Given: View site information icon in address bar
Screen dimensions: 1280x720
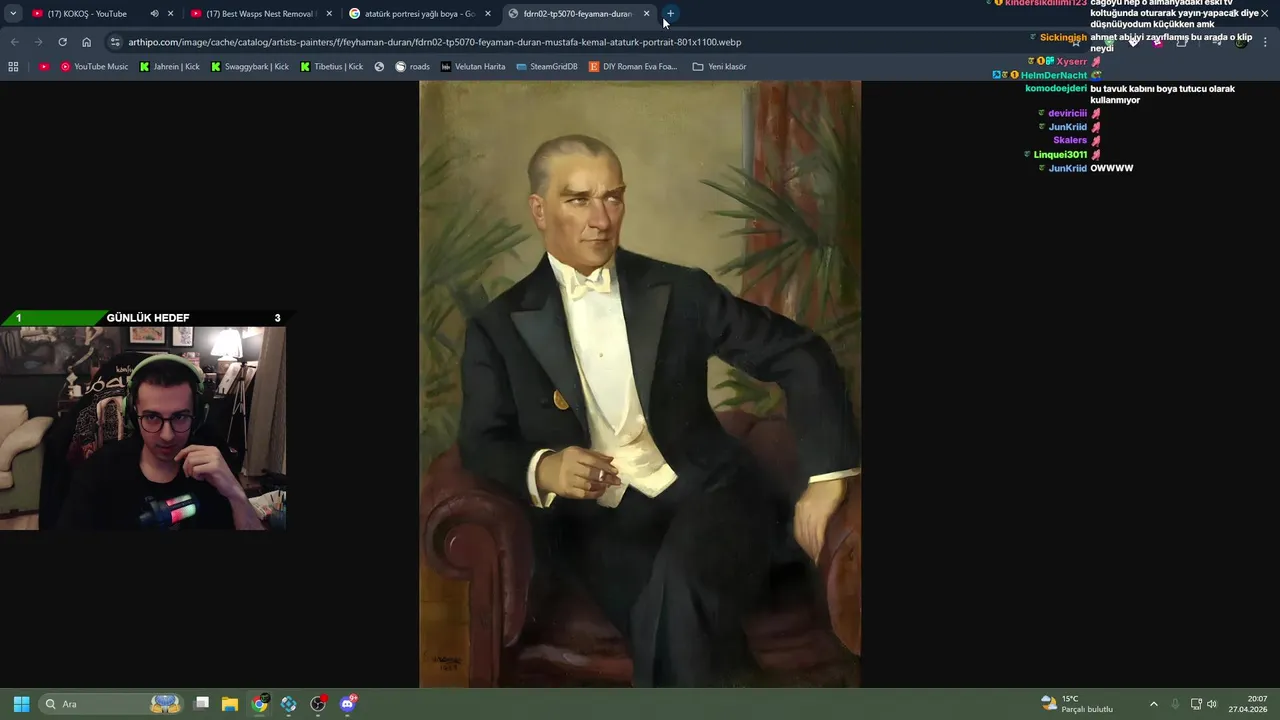Looking at the screenshot, I should [115, 42].
